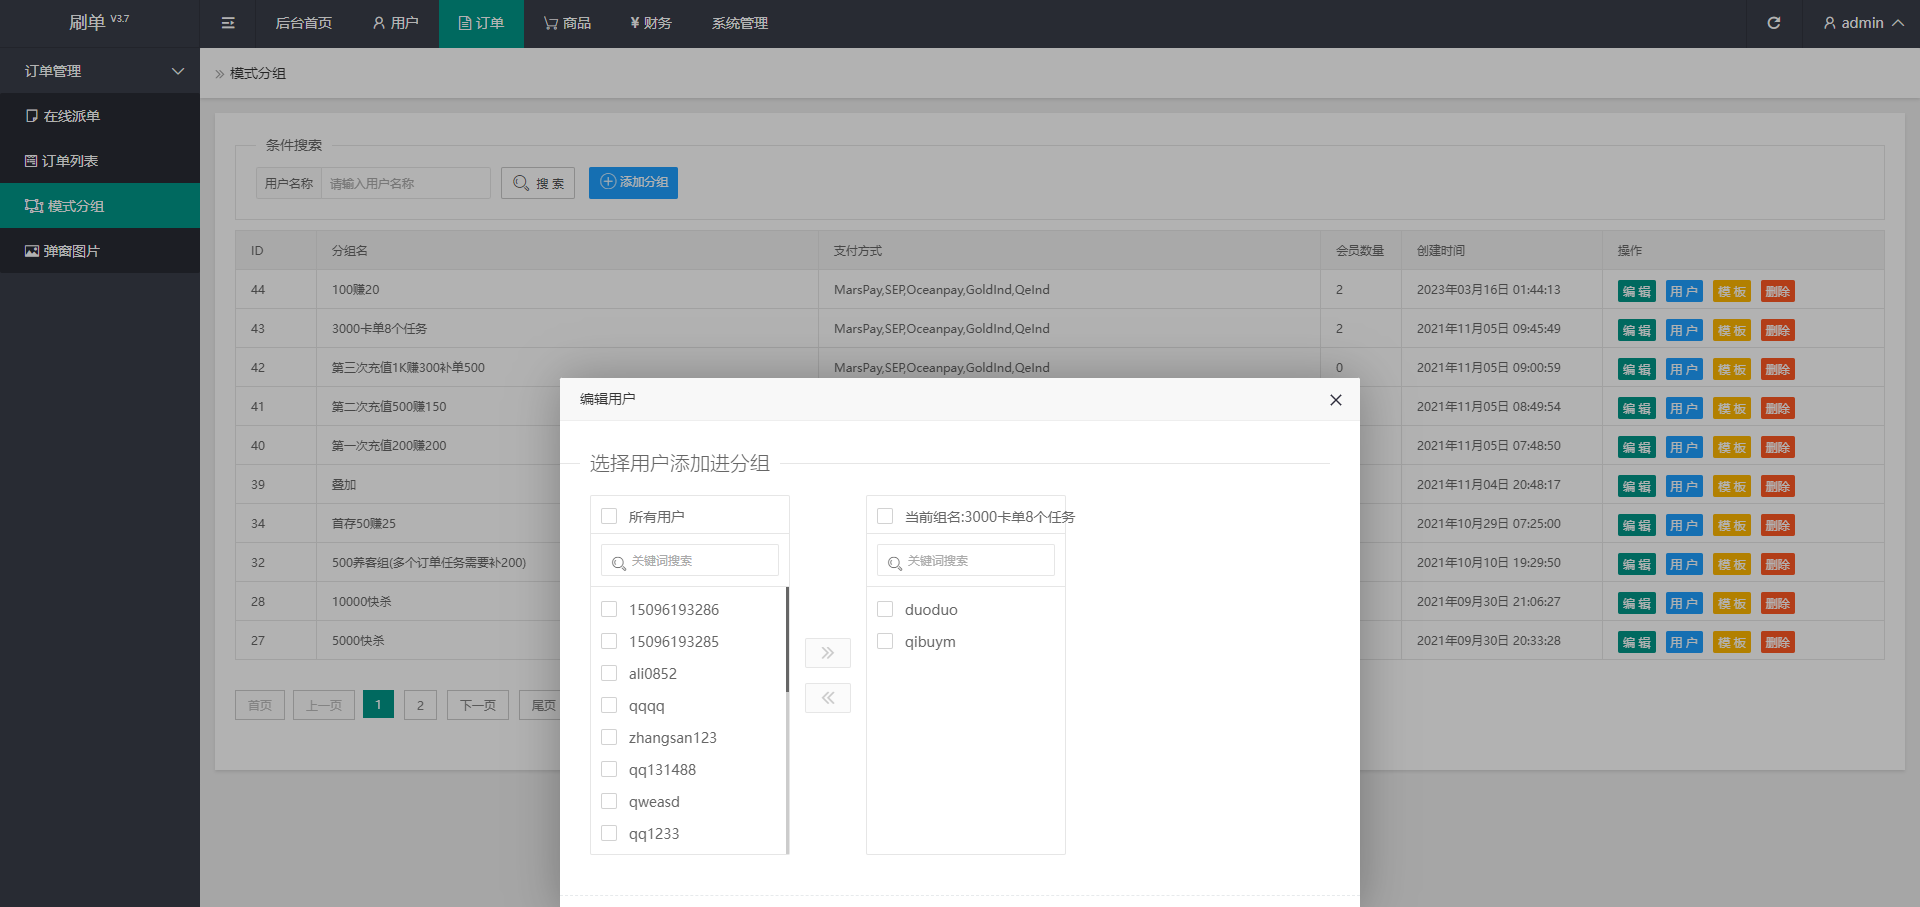Open the 商品 top menu
Image resolution: width=1920 pixels, height=907 pixels.
tap(567, 23)
